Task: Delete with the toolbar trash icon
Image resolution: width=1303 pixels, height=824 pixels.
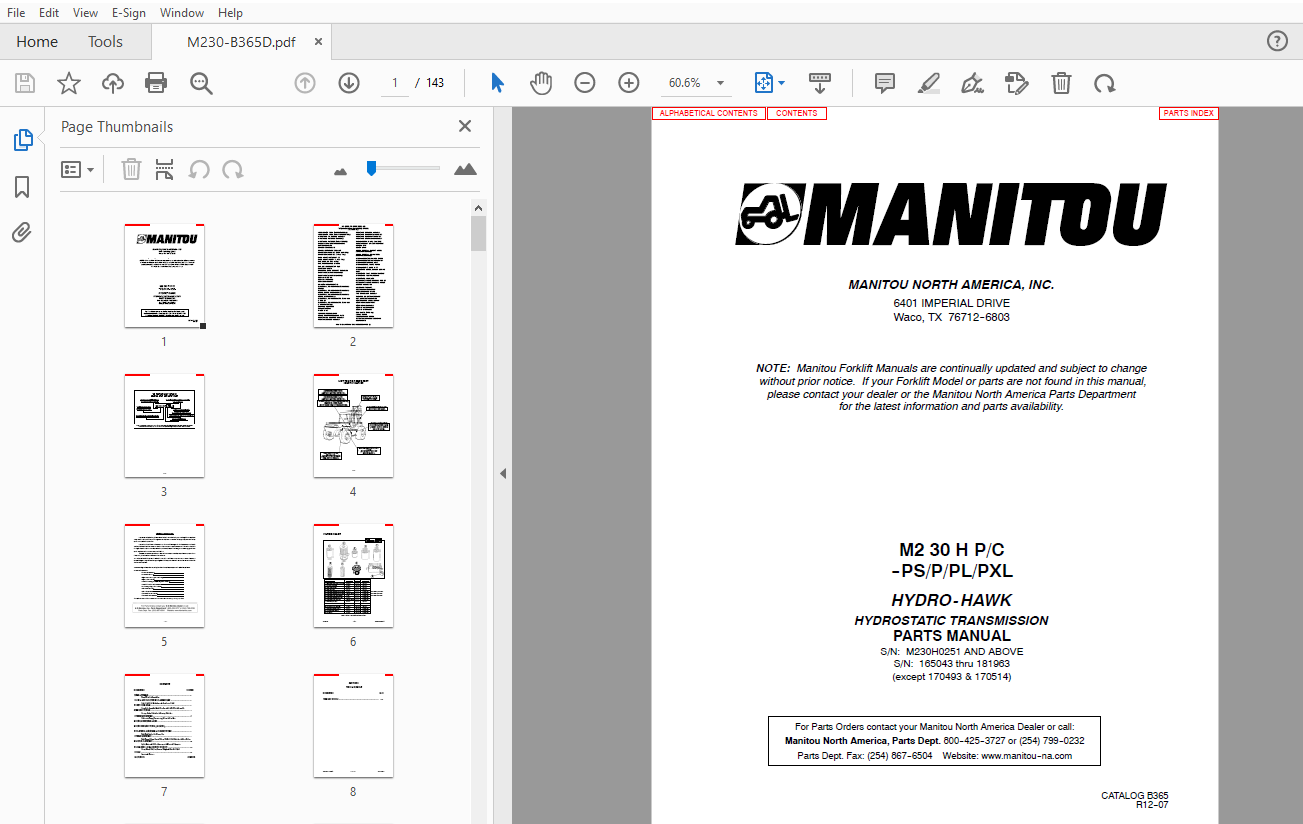Action: [x=1061, y=83]
